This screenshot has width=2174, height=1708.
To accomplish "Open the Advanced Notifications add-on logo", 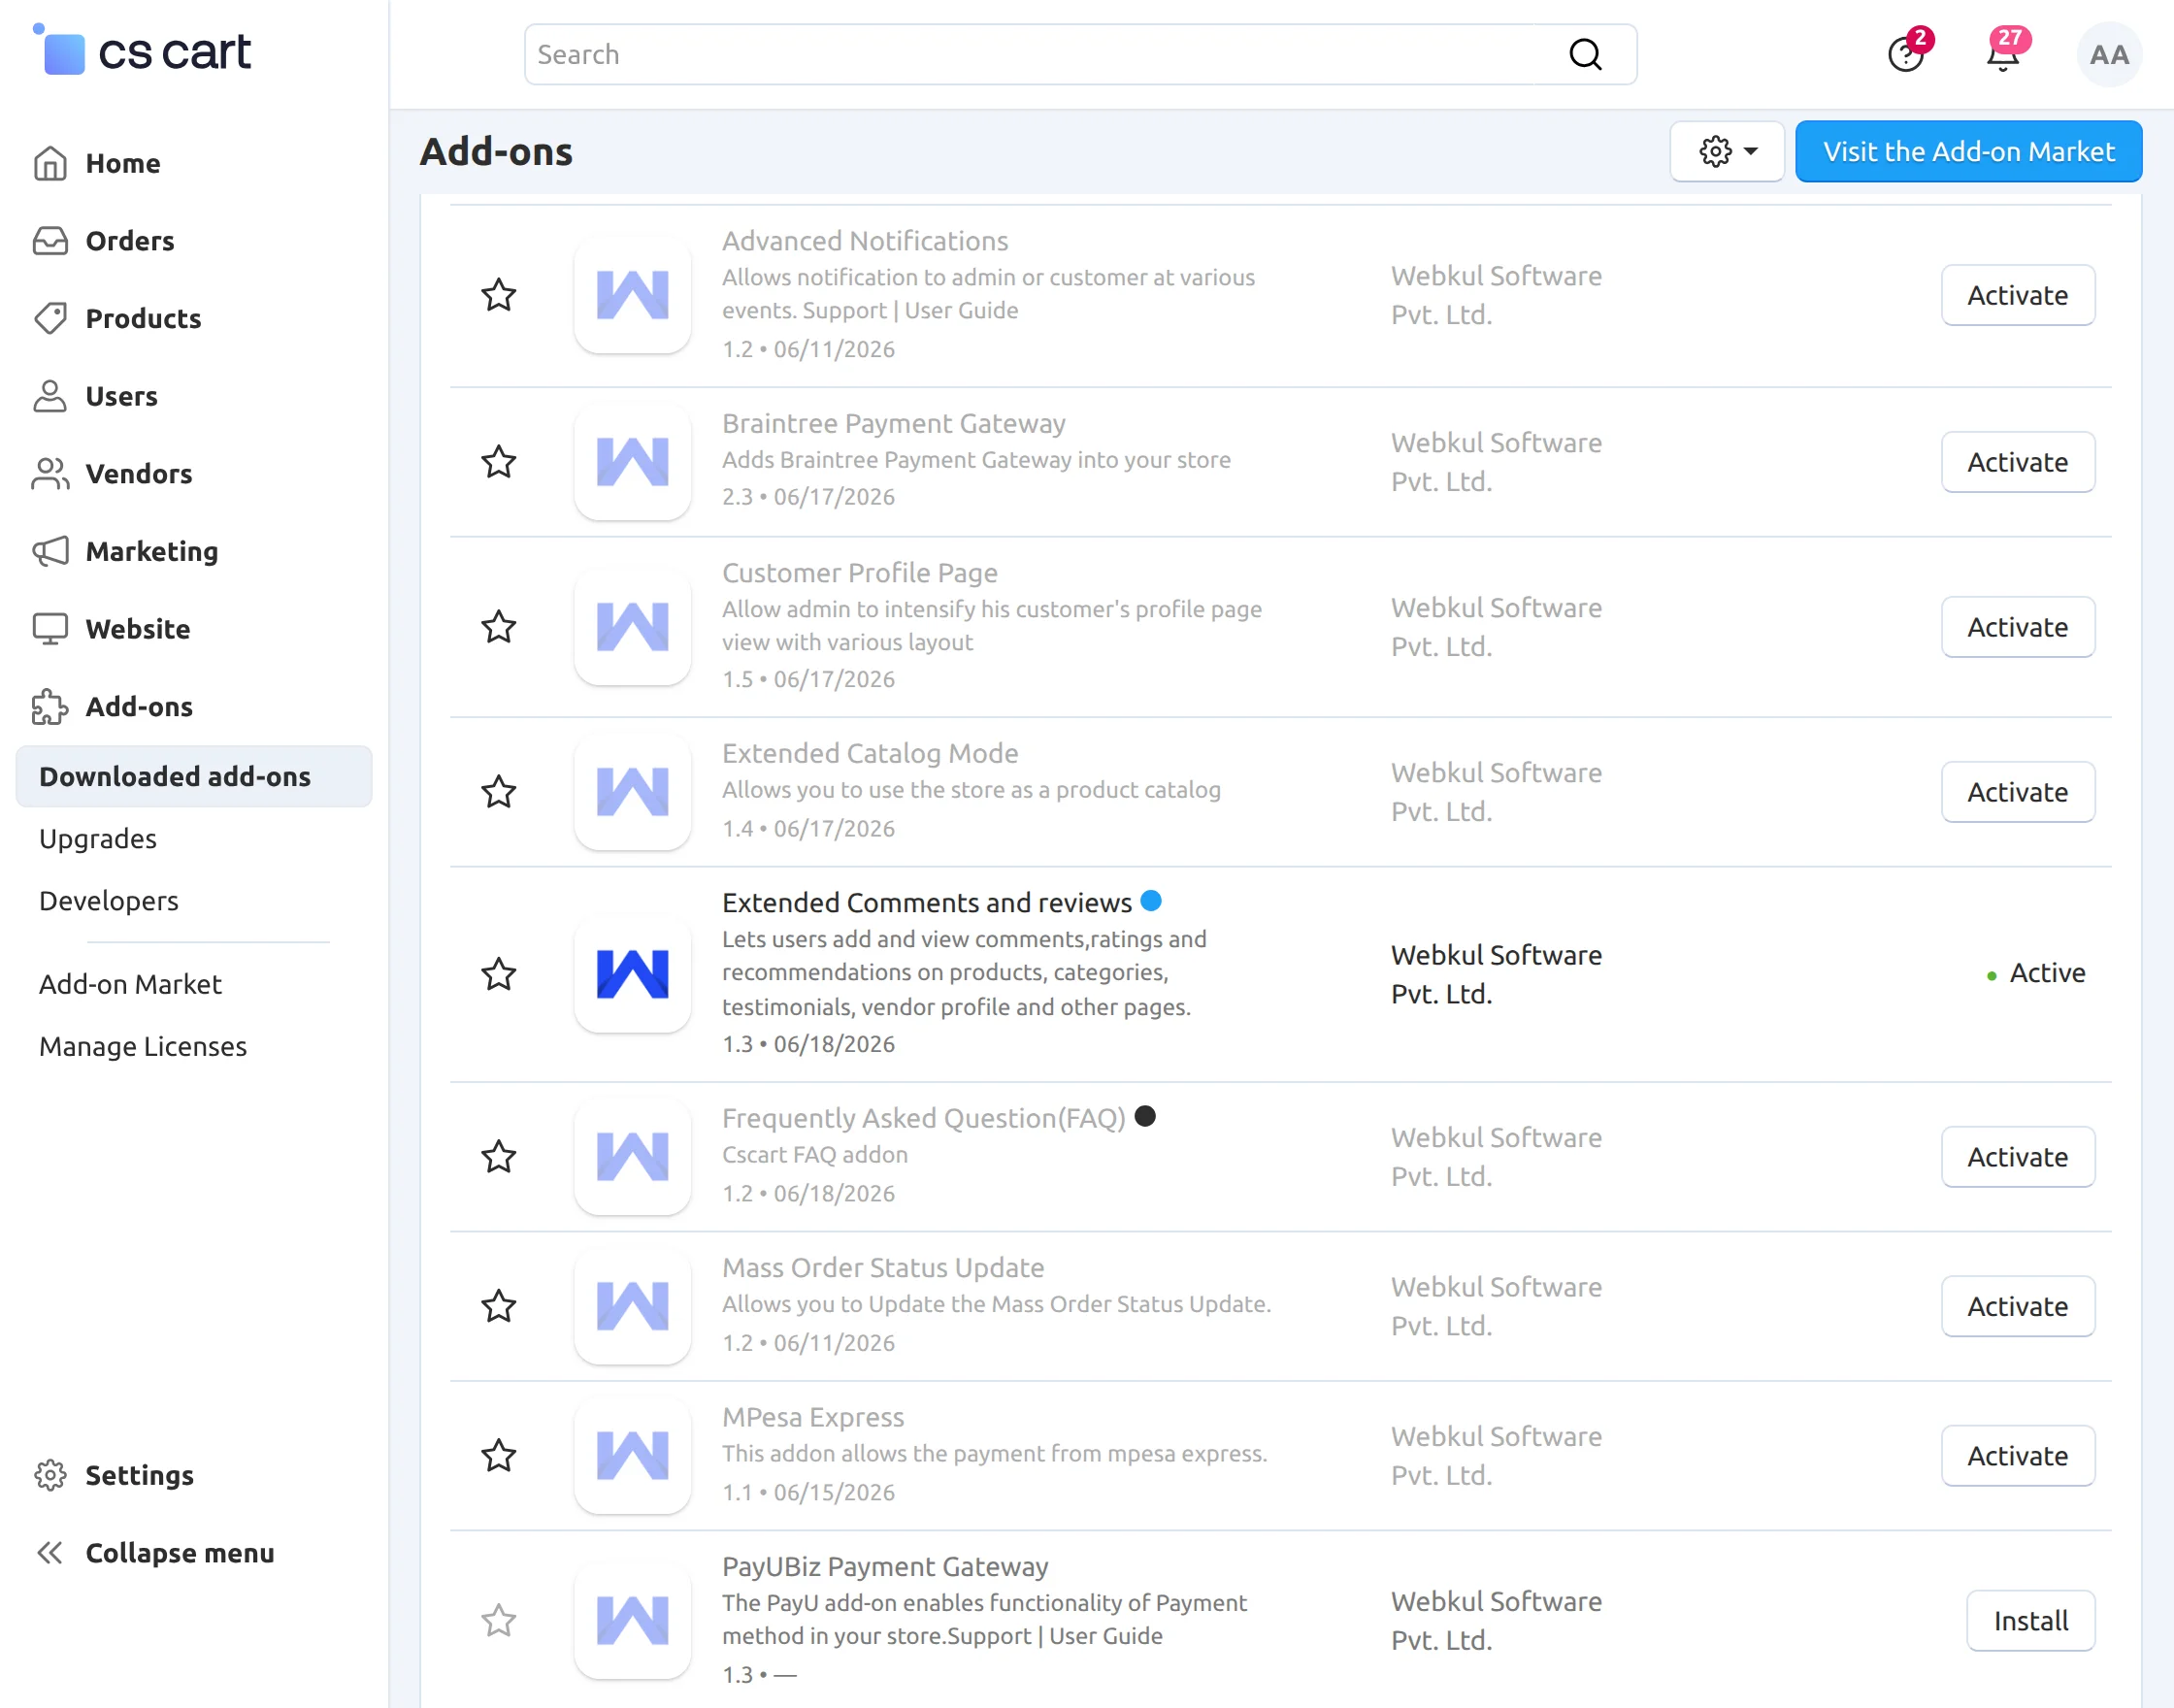I will click(x=632, y=295).
